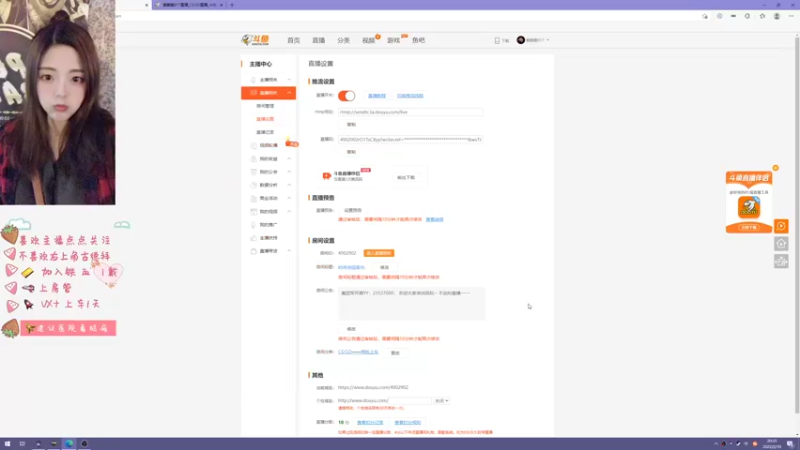The width and height of the screenshot is (800, 450).
Task: Click the thumbs-up 主播扶持 sidebar icon
Action: pos(254,238)
